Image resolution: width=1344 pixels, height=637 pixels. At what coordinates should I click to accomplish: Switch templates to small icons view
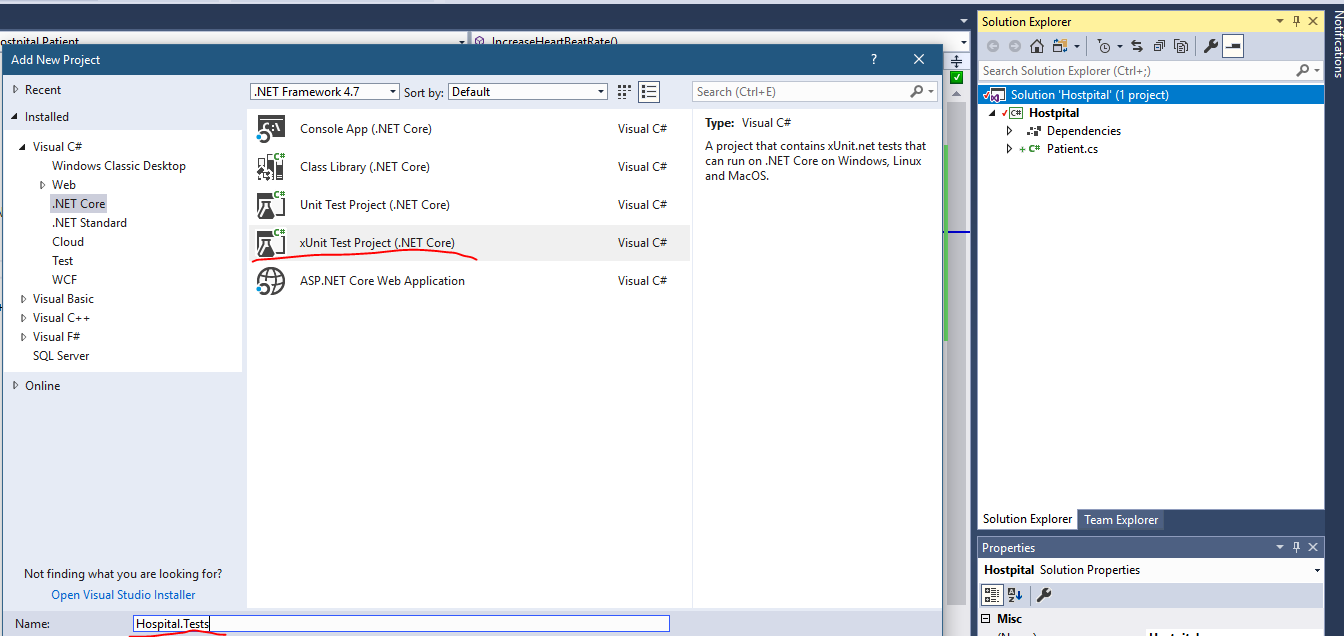(x=625, y=92)
